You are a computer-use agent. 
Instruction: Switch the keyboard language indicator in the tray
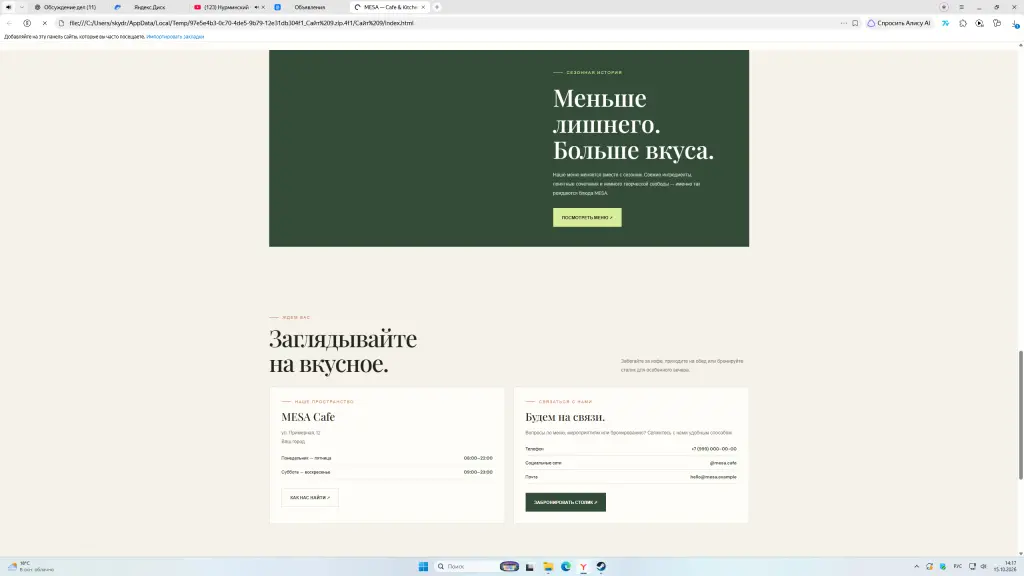(x=957, y=566)
